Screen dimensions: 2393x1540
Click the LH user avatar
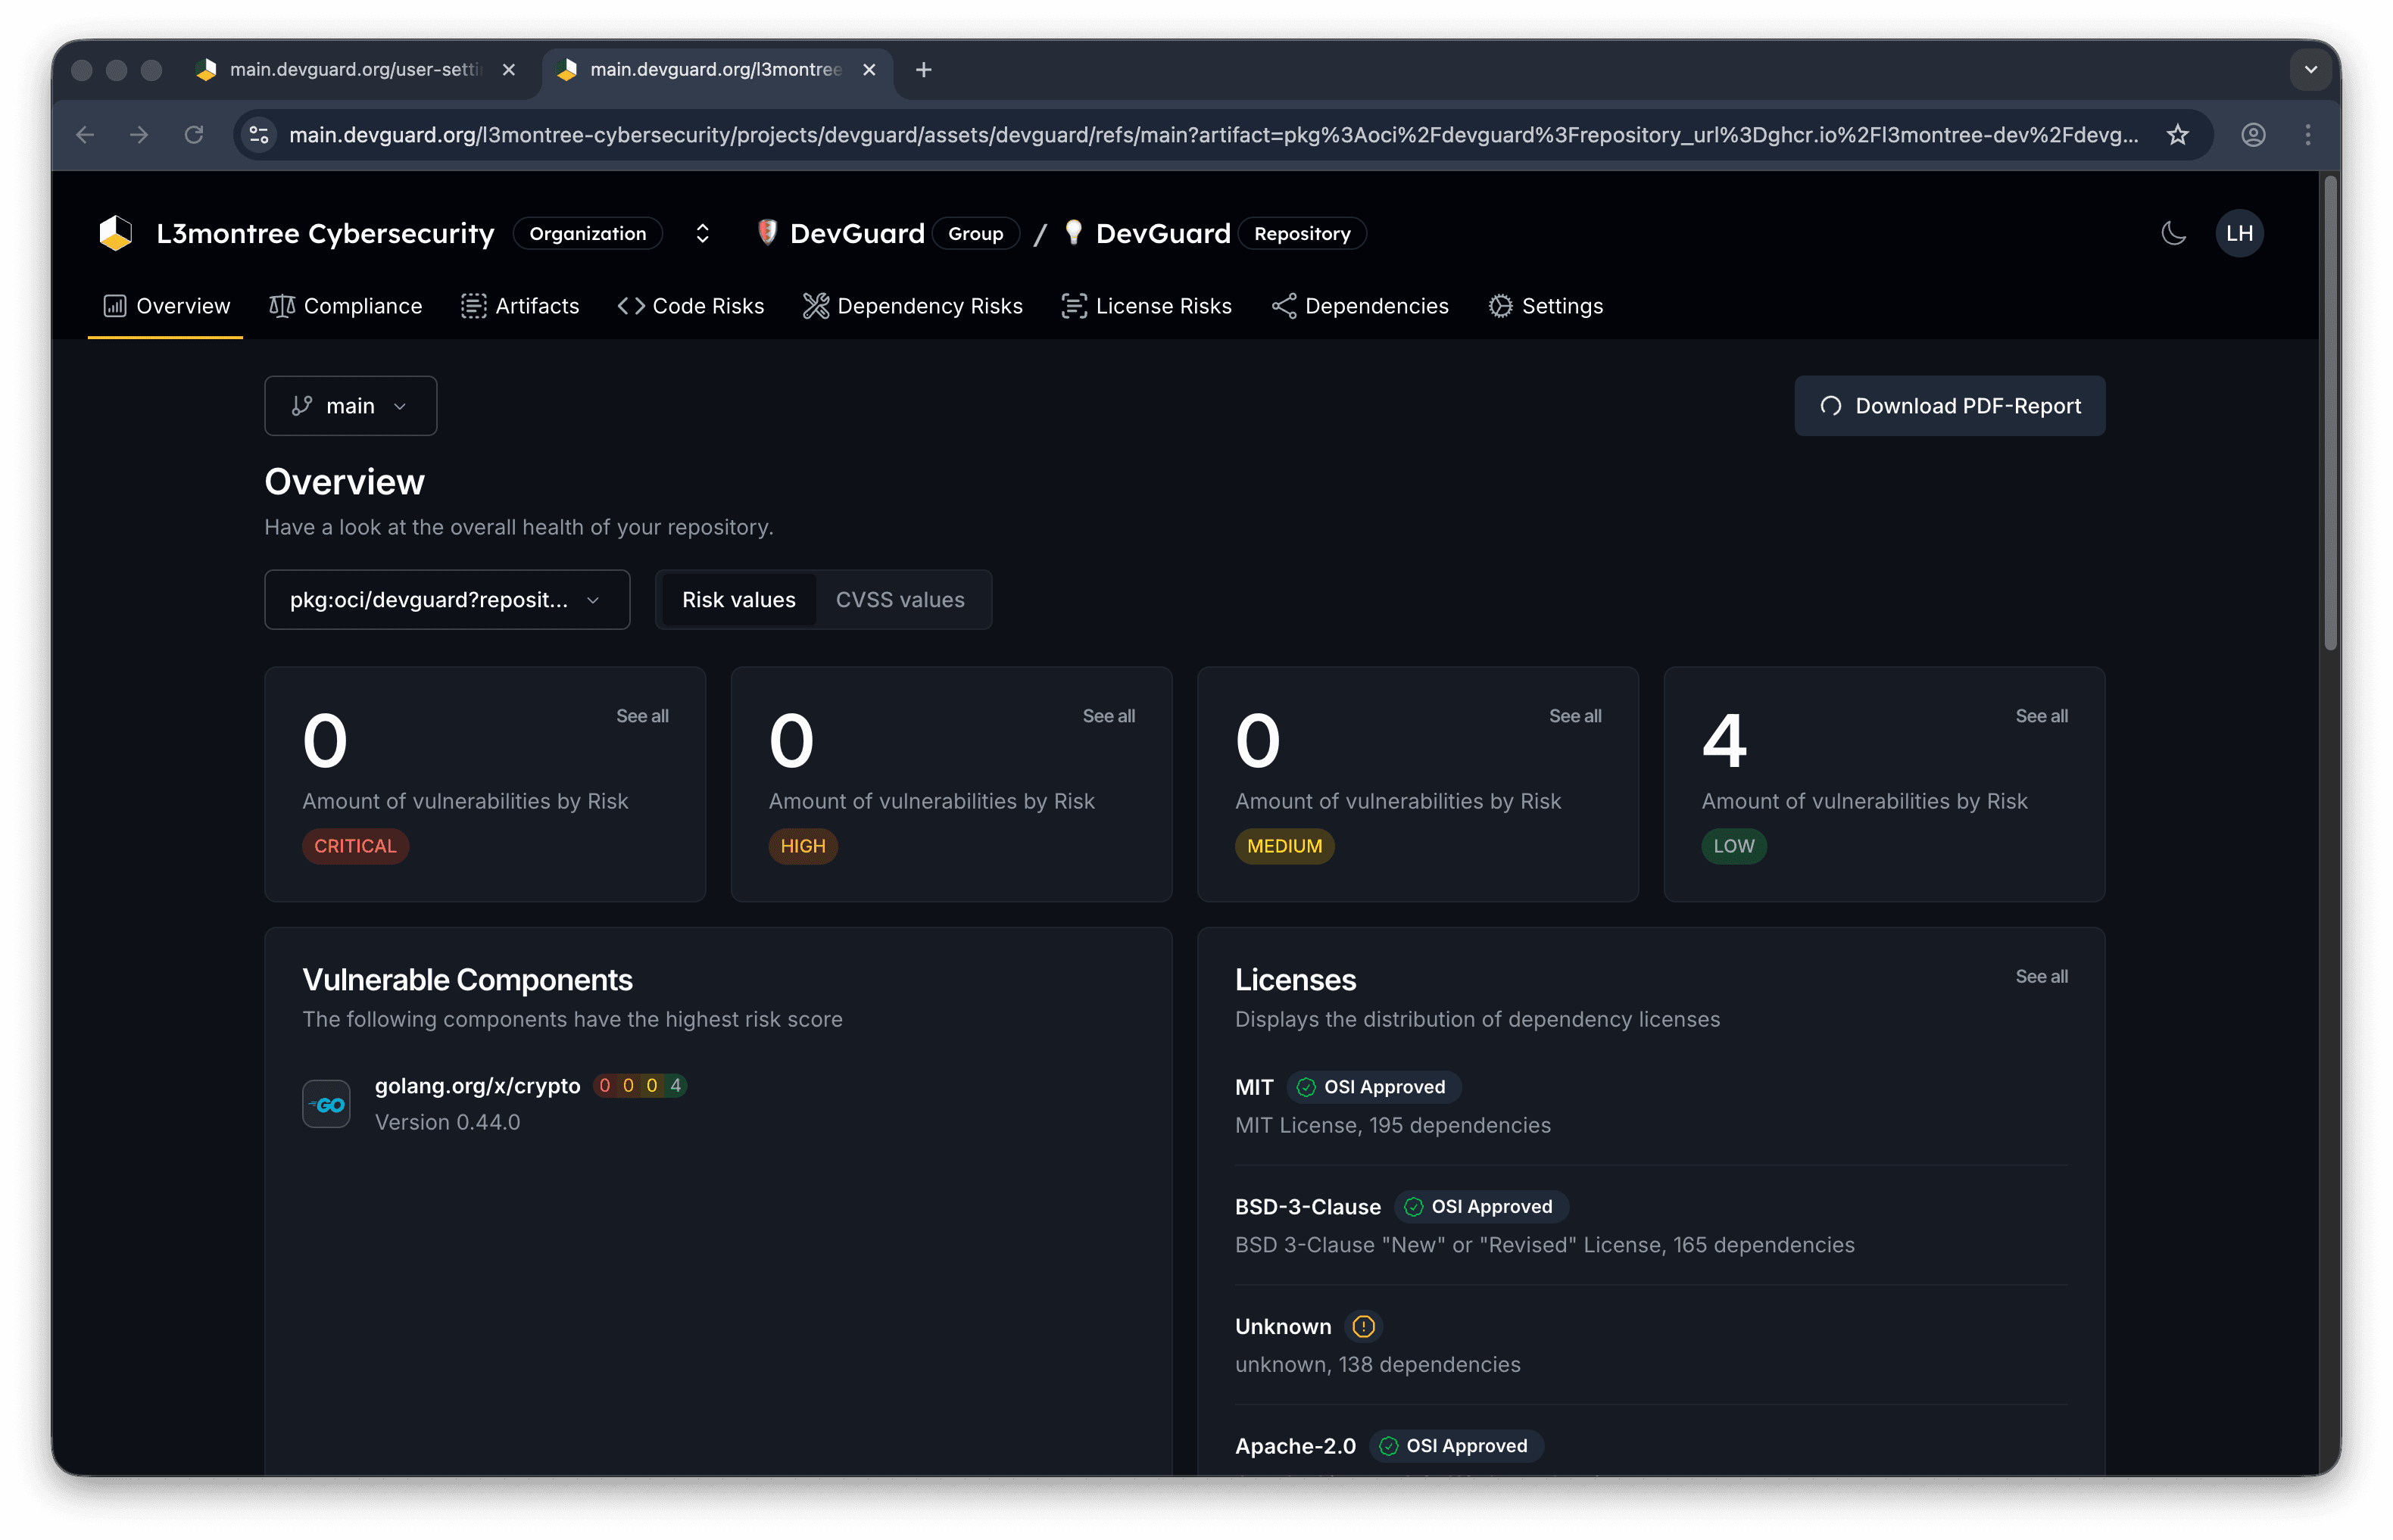tap(2239, 233)
